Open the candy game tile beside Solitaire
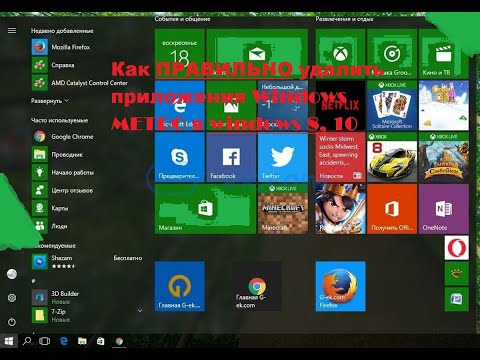Viewport: 480px width, 360px height. [x=444, y=105]
